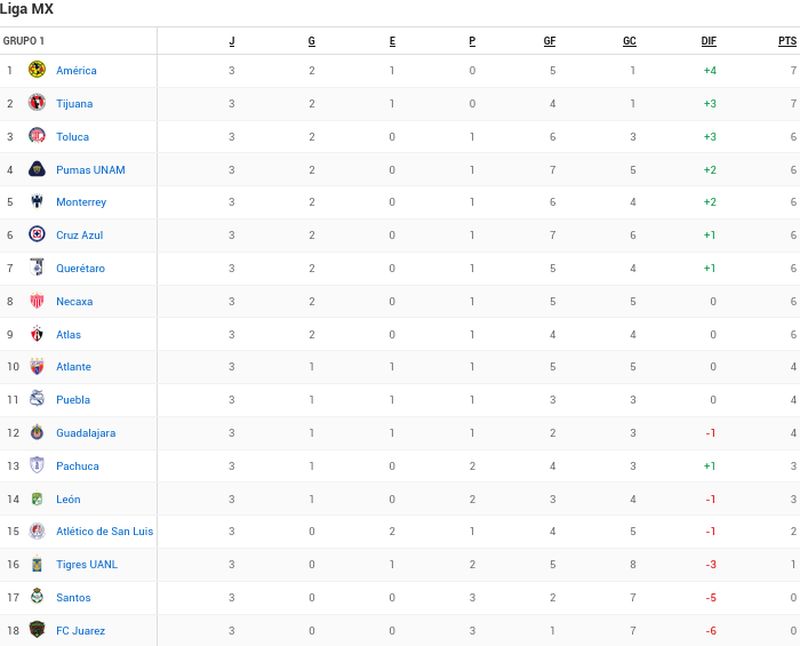Click the Guadalajara club crest icon
The width and height of the screenshot is (800, 646).
[x=37, y=432]
